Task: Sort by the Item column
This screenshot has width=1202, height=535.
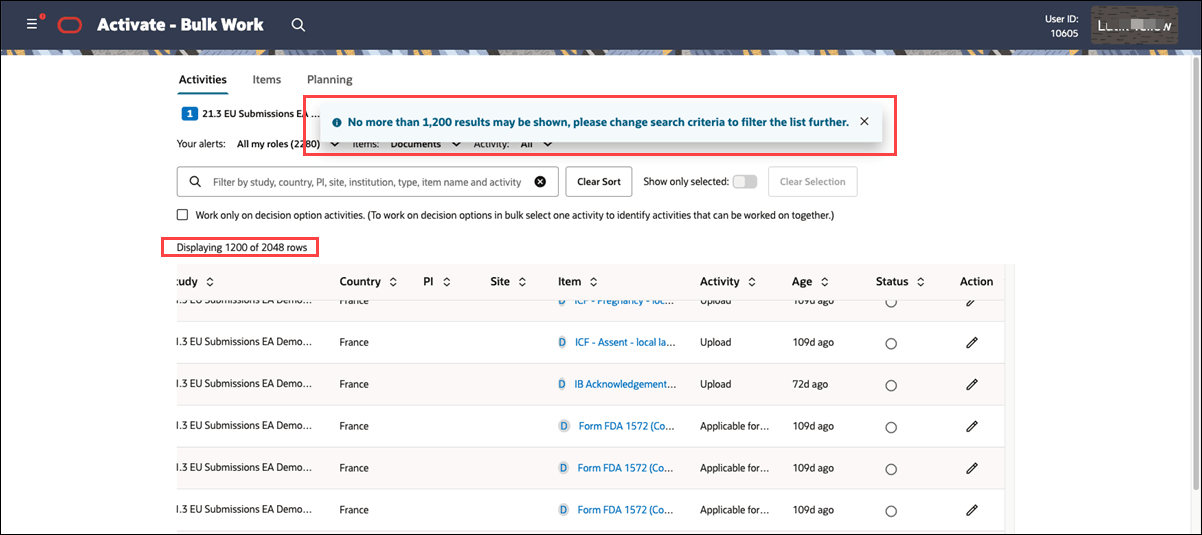Action: pyautogui.click(x=592, y=282)
